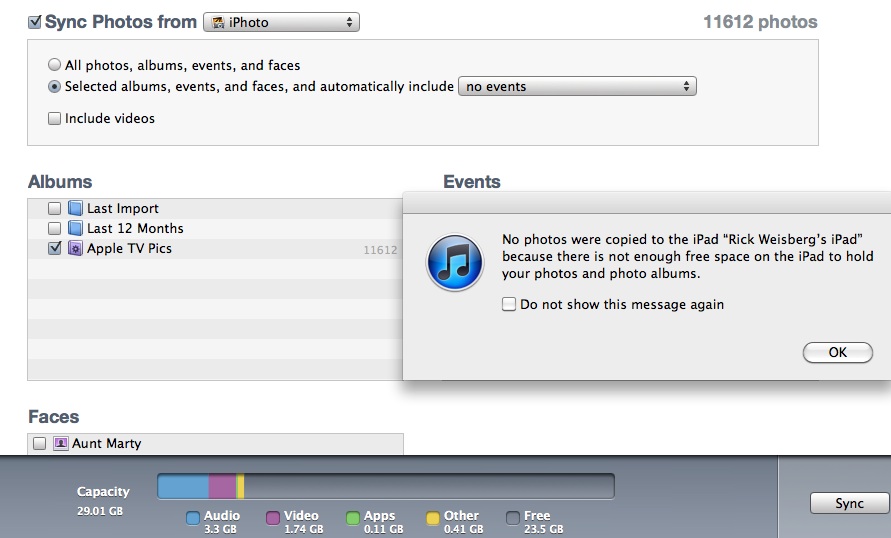Click the Capacity 29.01 GB label
The width and height of the screenshot is (891, 538).
(103, 501)
